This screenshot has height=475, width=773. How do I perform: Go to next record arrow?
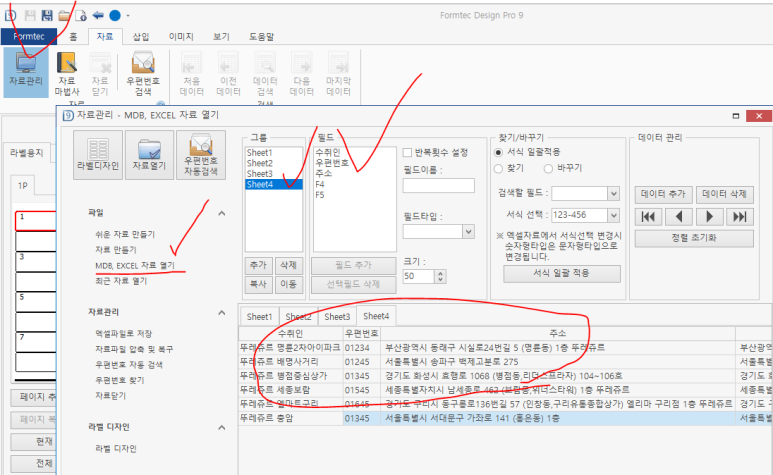coord(709,217)
